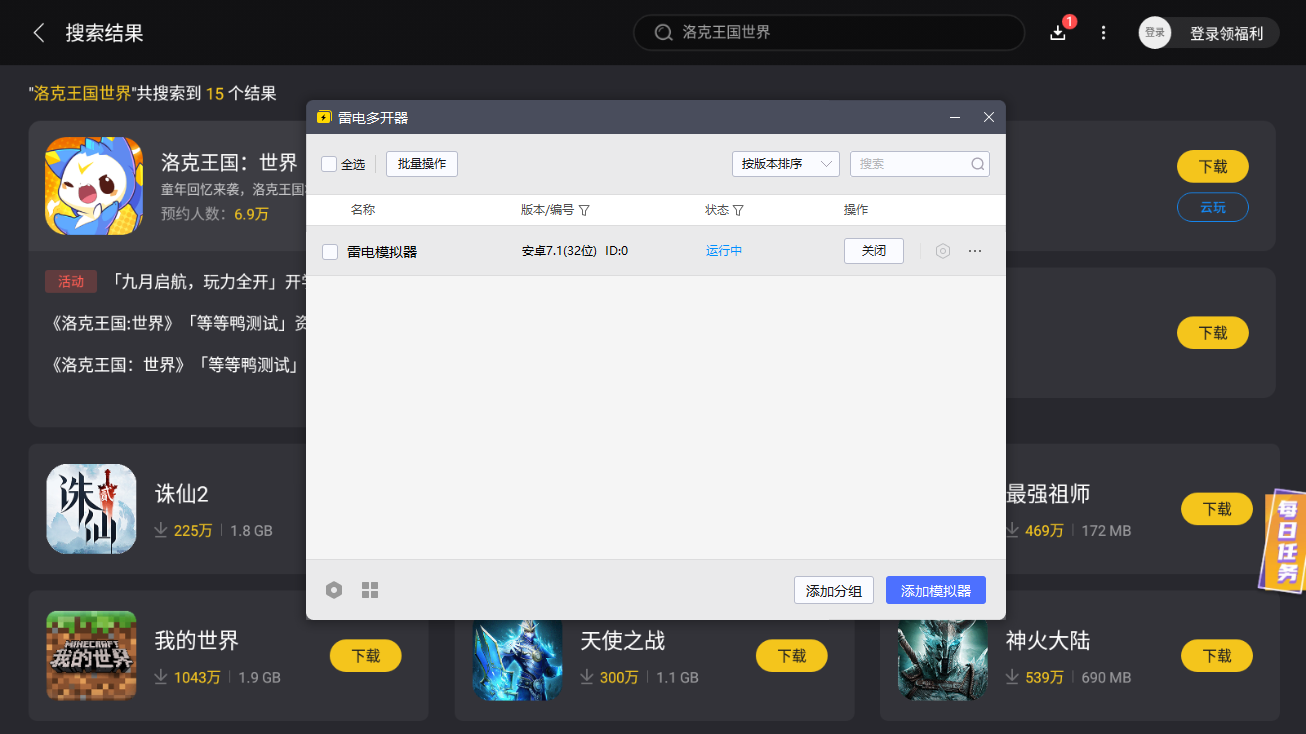1306x734 pixels.
Task: Switch to grid arrangement icon at bottom
Action: tap(370, 590)
